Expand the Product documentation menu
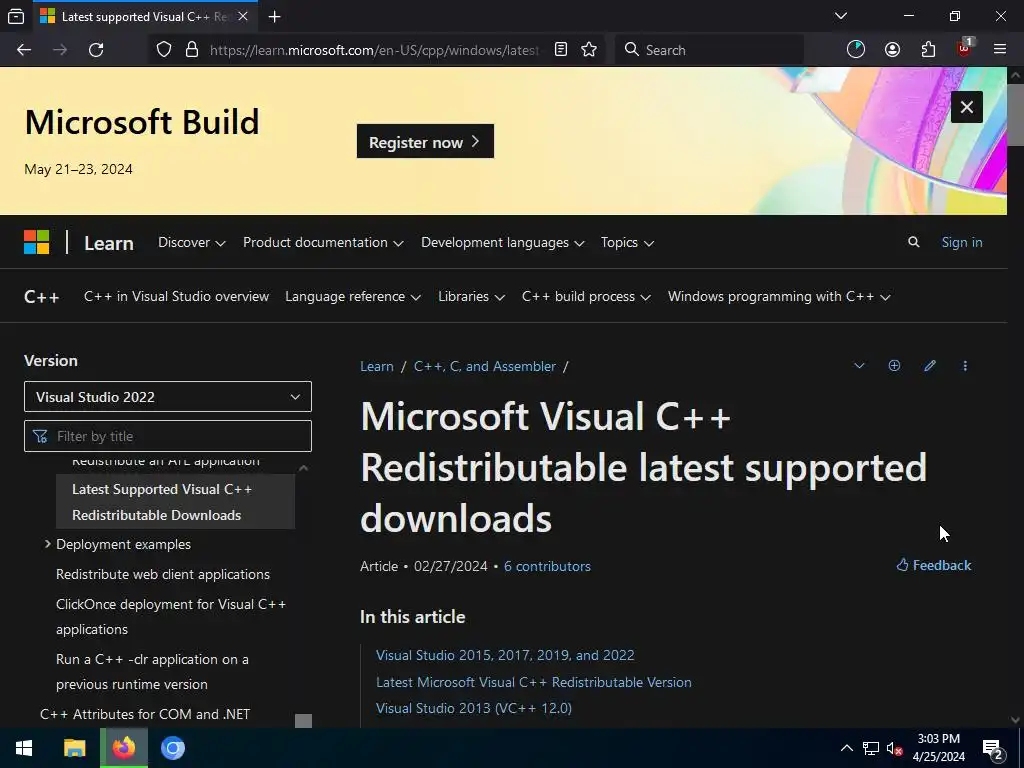Viewport: 1024px width, 768px height. (323, 242)
